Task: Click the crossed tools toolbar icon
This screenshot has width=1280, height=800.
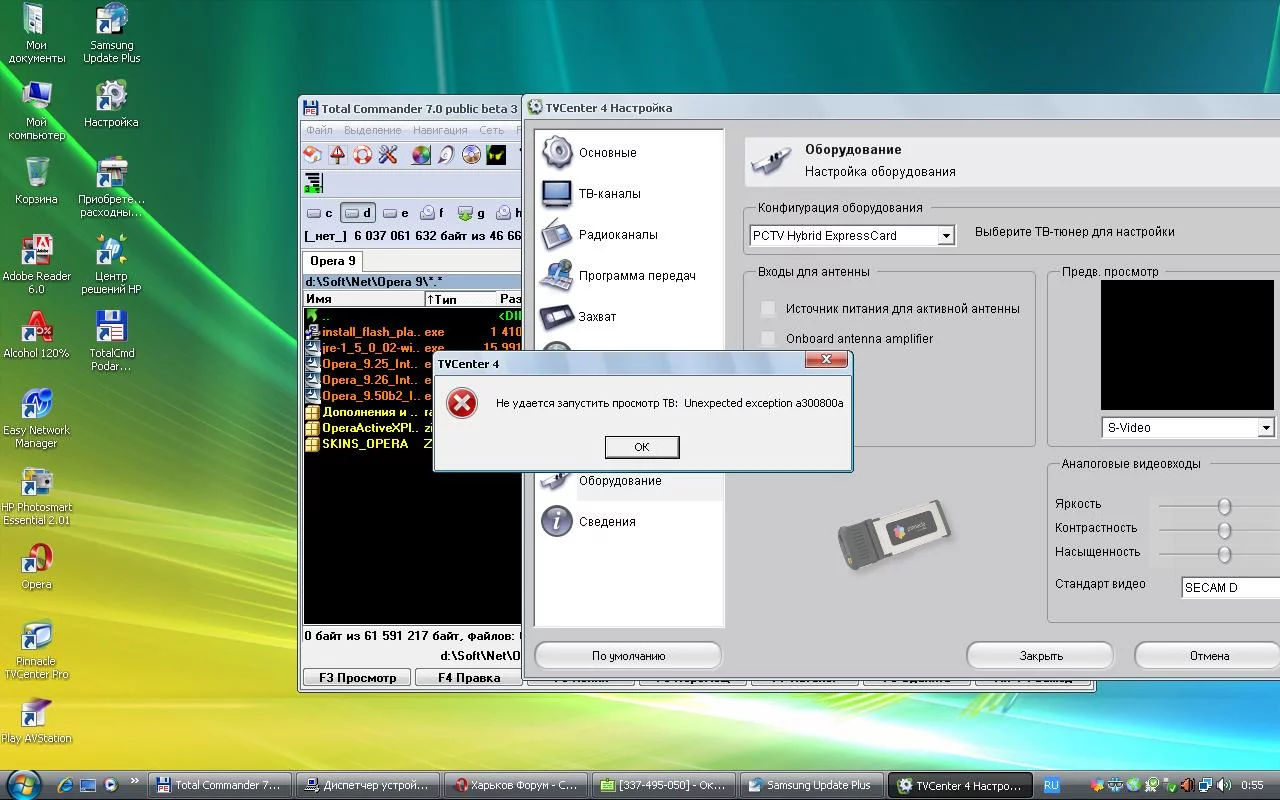Action: tap(388, 155)
